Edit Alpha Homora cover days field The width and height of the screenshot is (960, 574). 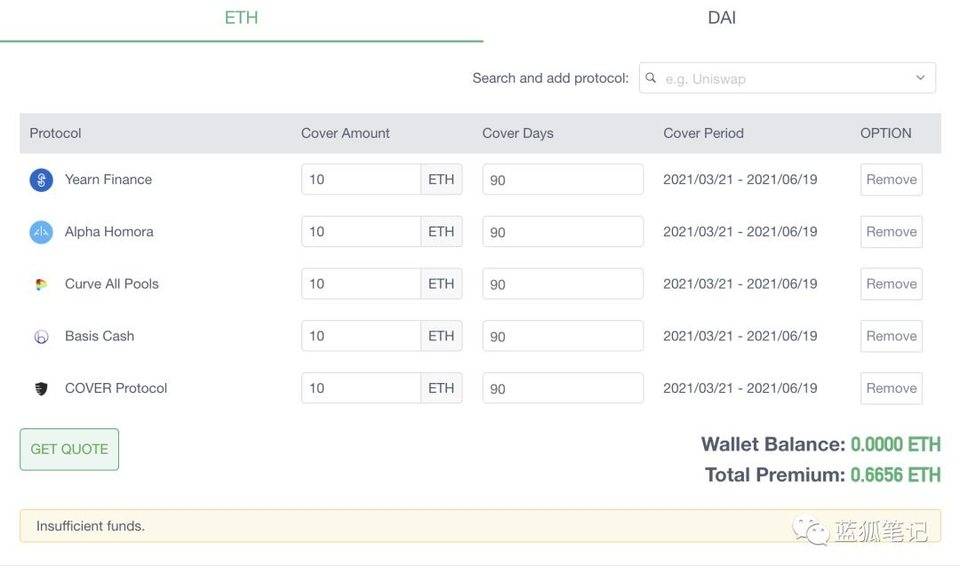click(x=563, y=231)
